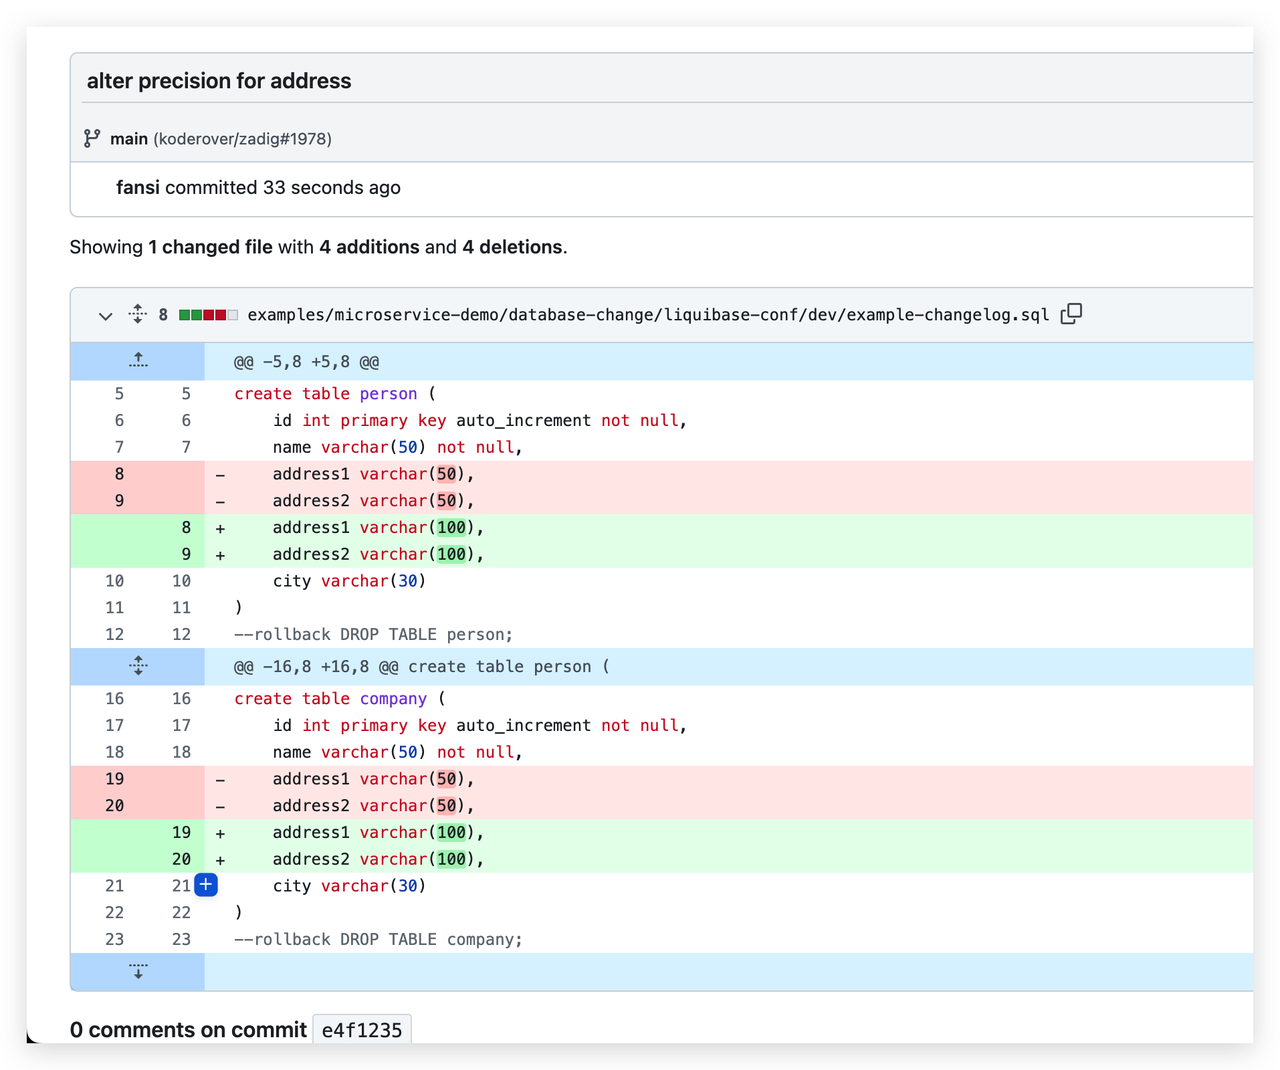Open the fansi author profile
The width and height of the screenshot is (1280, 1070).
pos(138,188)
